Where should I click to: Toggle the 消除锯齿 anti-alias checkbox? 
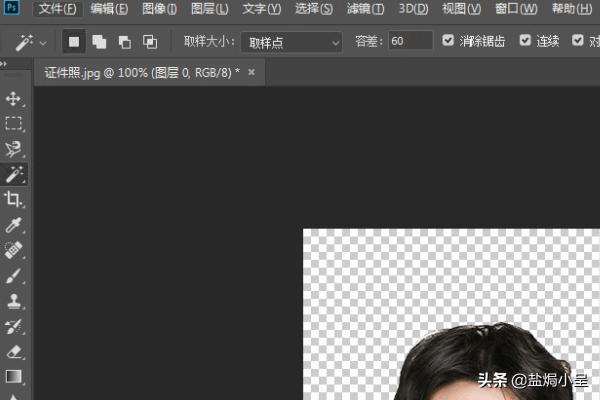point(450,42)
